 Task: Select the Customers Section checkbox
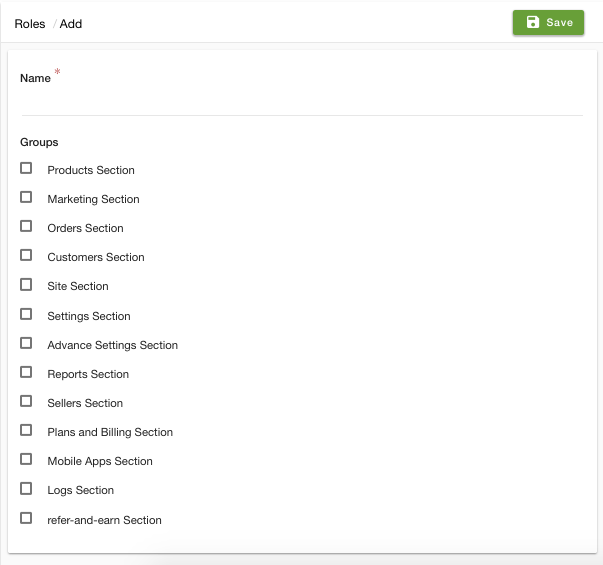pos(26,255)
